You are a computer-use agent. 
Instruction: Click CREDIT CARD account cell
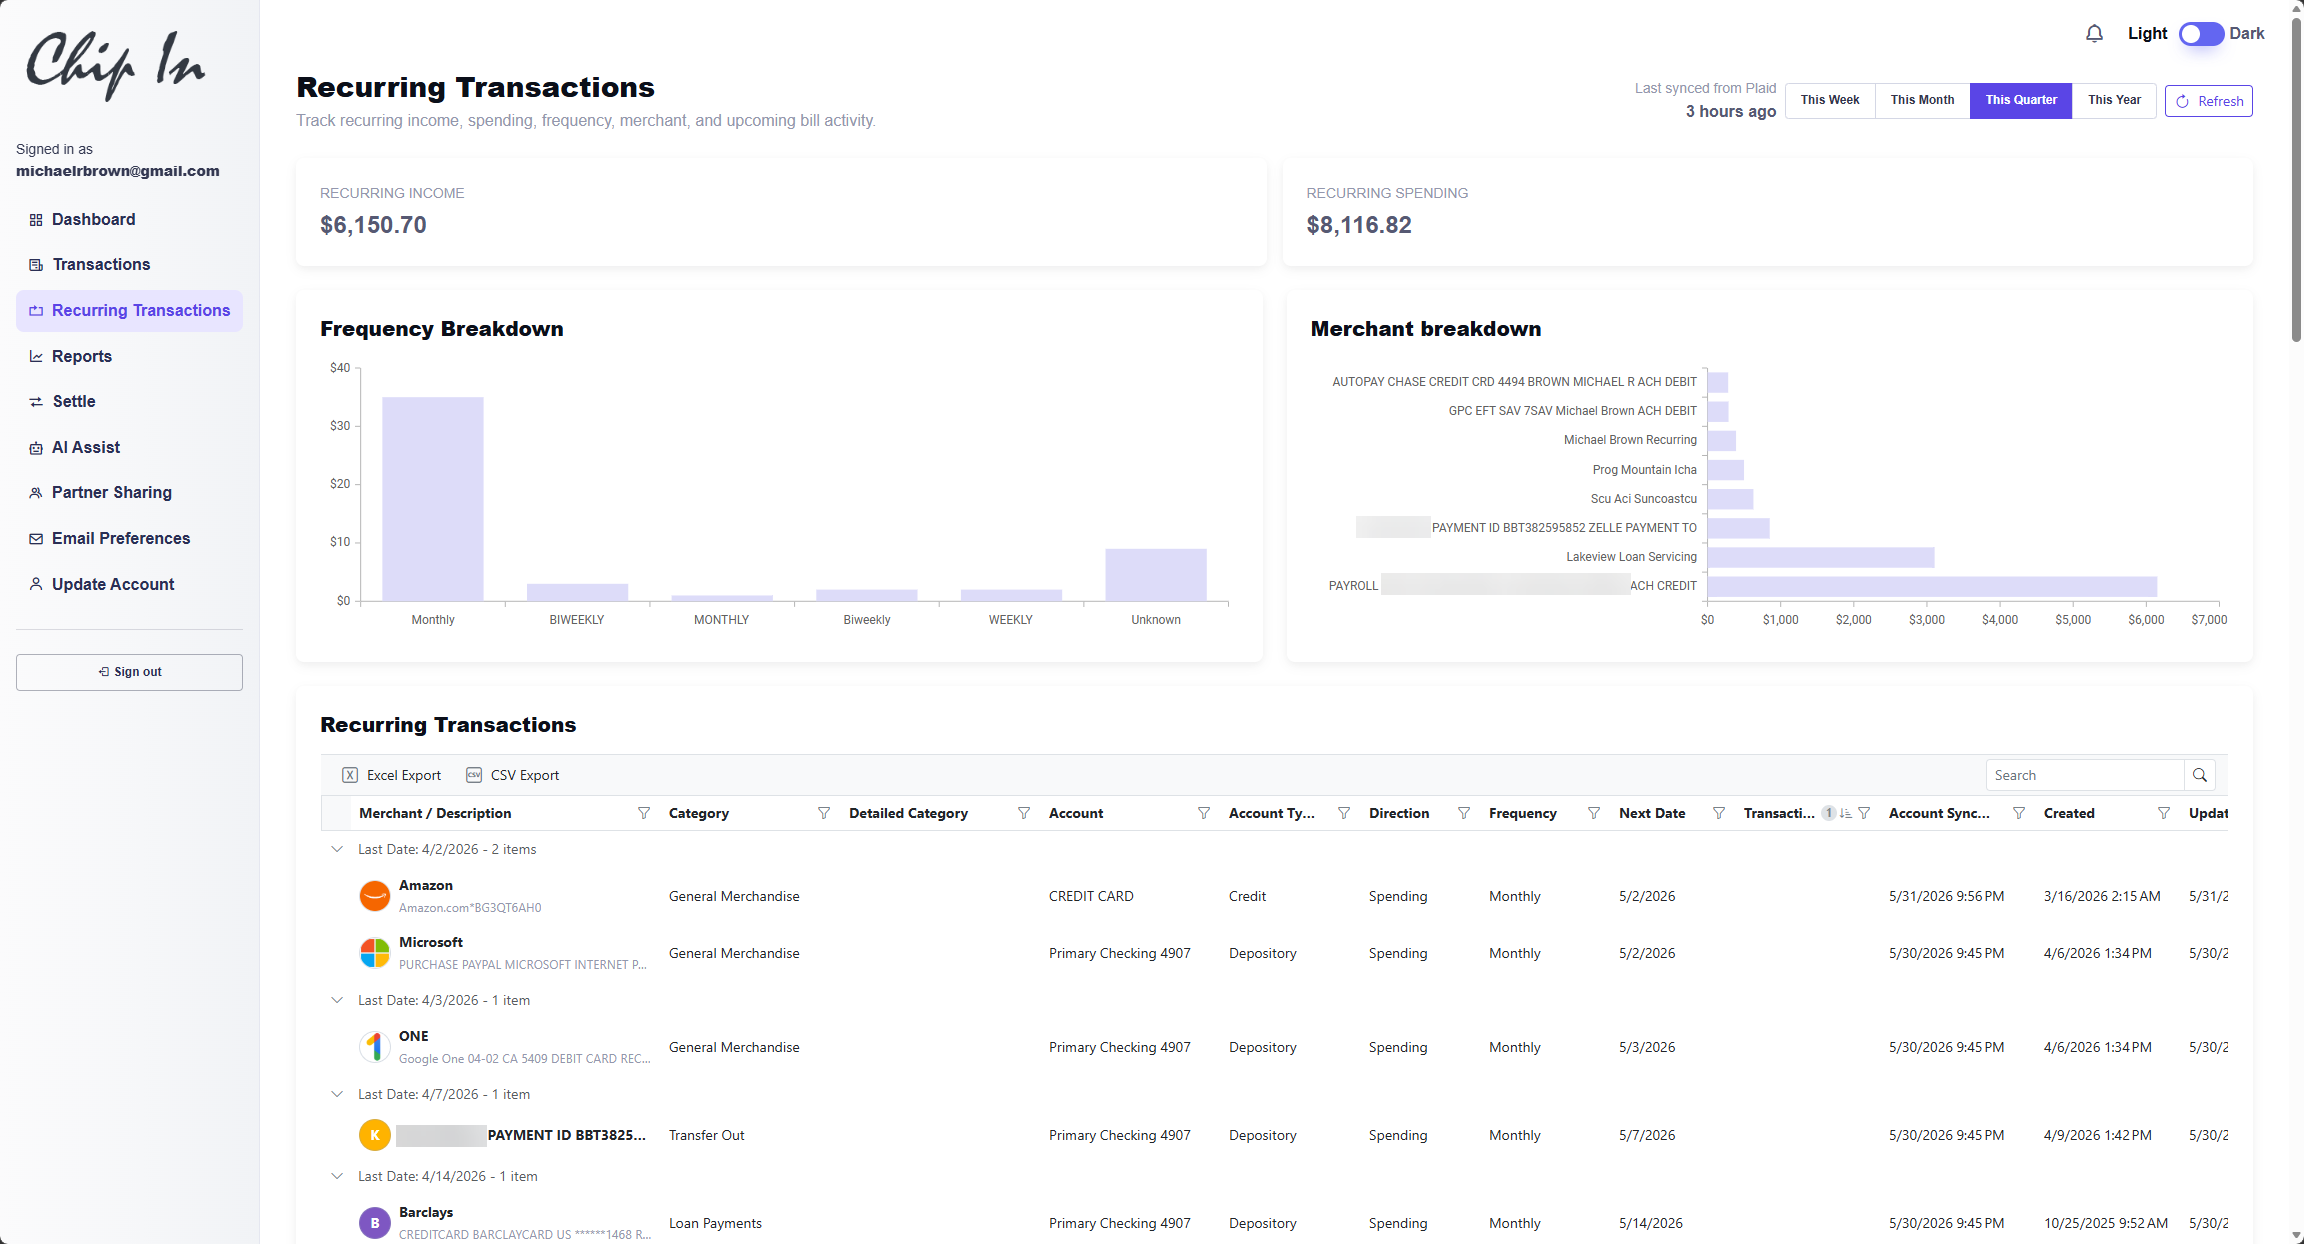(1091, 896)
